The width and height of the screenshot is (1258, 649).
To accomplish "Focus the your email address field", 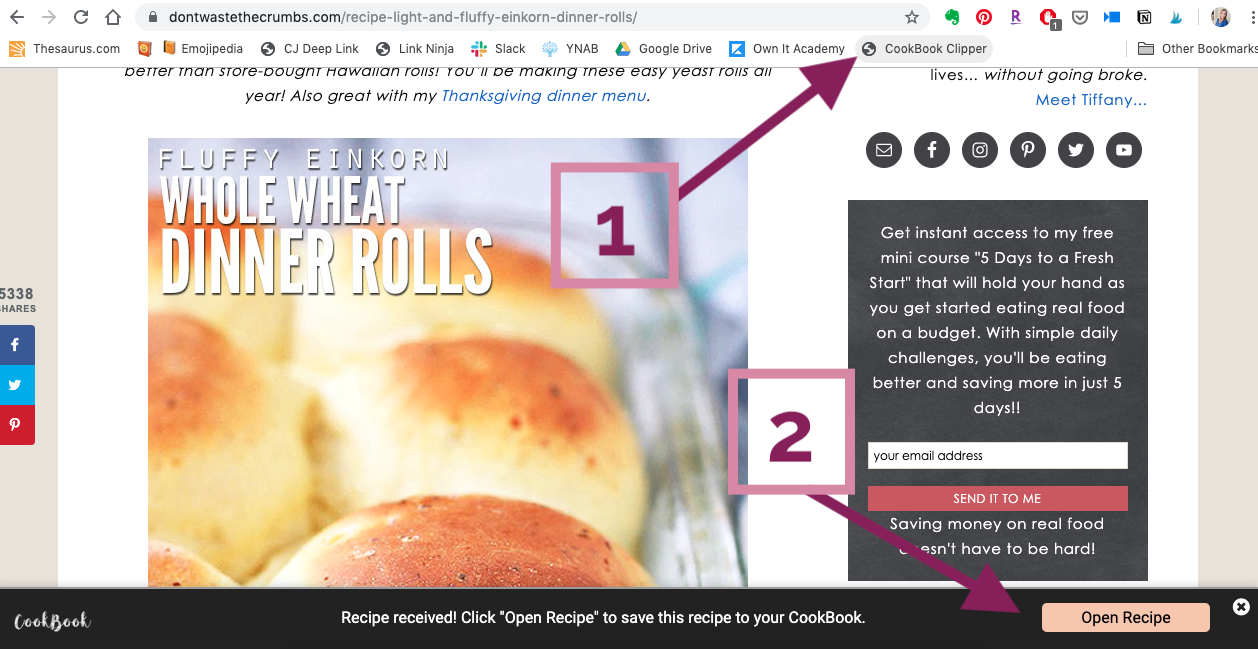I will pyautogui.click(x=998, y=455).
